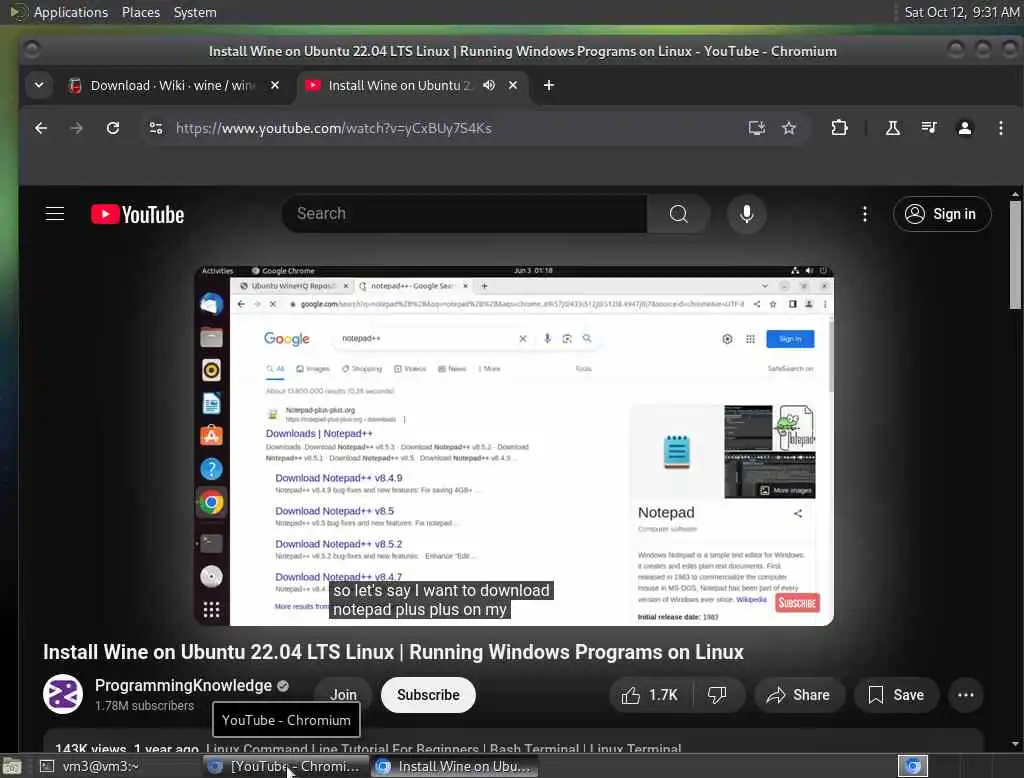Viewport: 1024px width, 778px height.
Task: Expand the tab search dropdown
Action: (x=39, y=85)
